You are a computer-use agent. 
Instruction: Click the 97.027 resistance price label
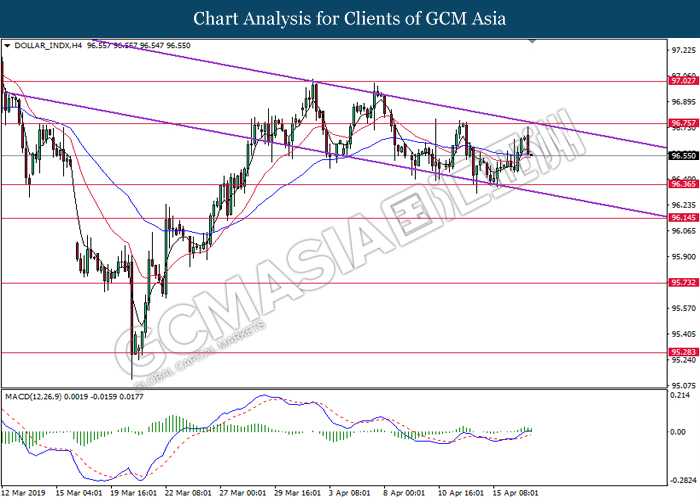(683, 81)
